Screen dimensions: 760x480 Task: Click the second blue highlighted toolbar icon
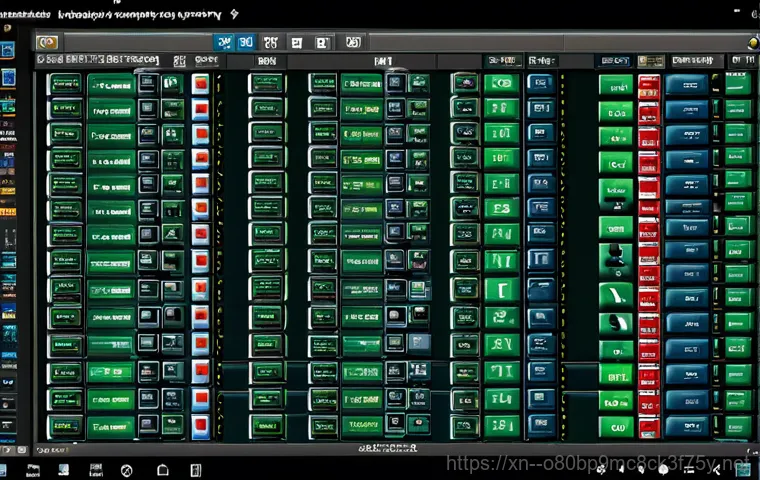[245, 42]
